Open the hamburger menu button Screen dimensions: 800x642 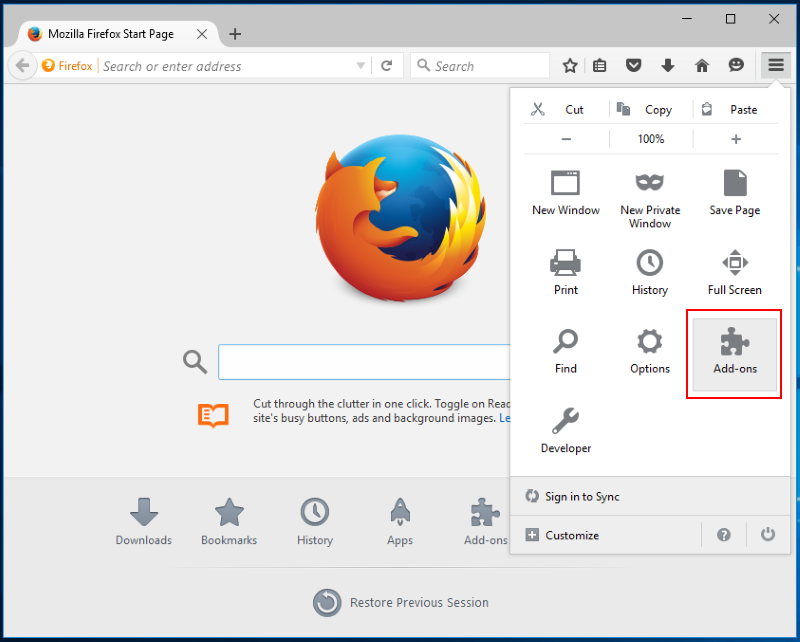click(x=776, y=65)
